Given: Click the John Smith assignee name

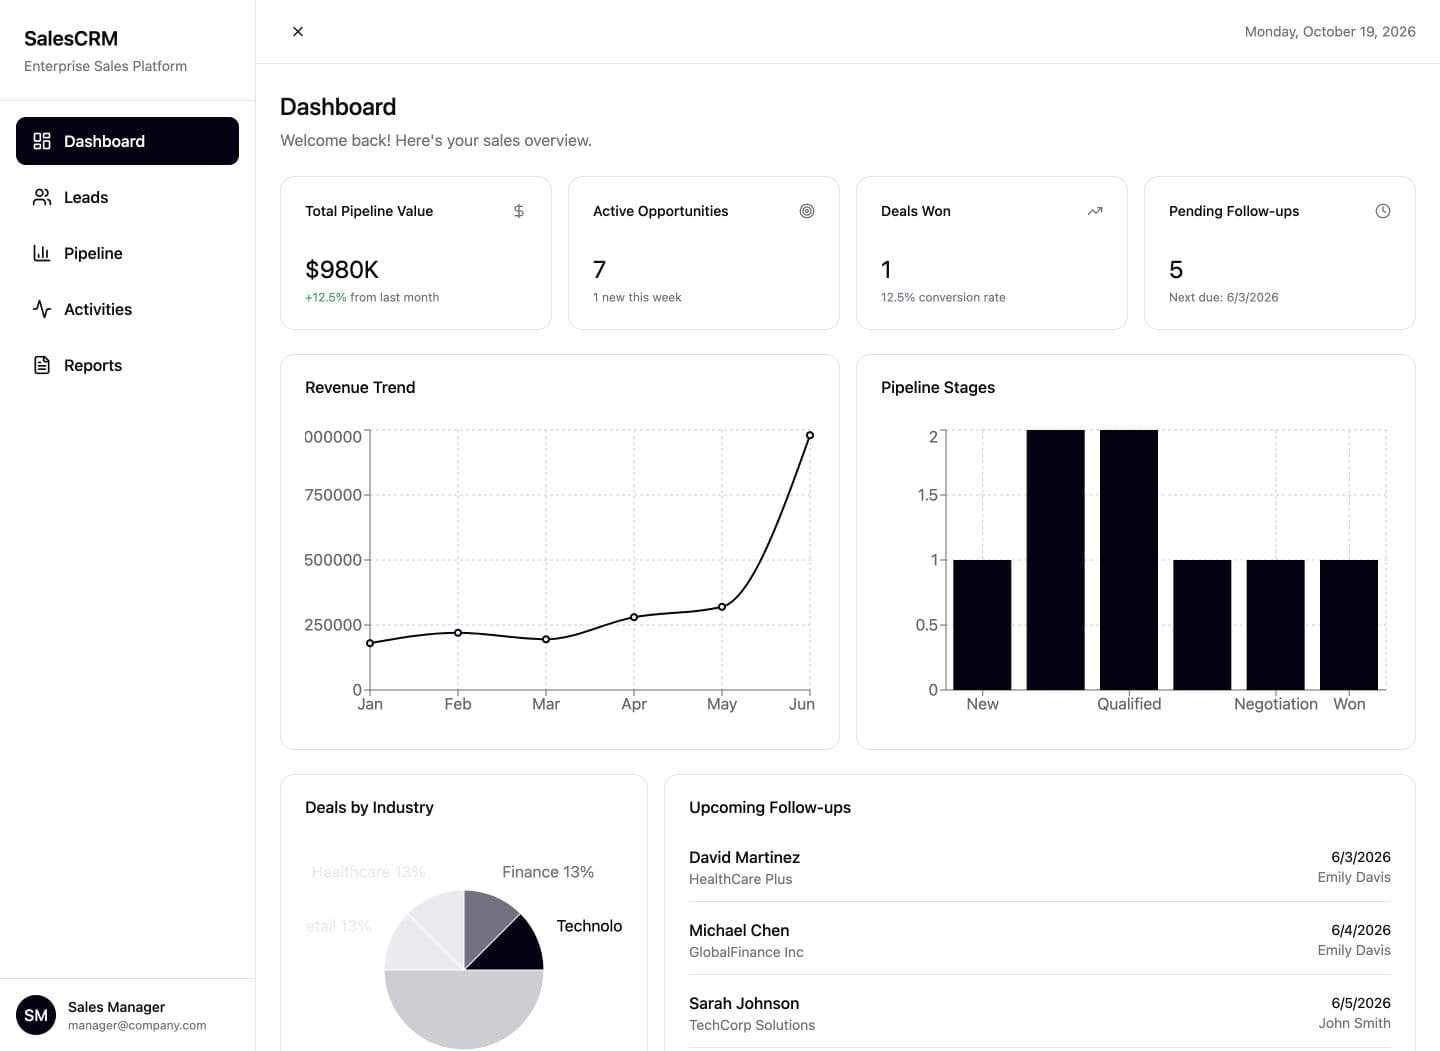Looking at the screenshot, I should pos(1354,1023).
